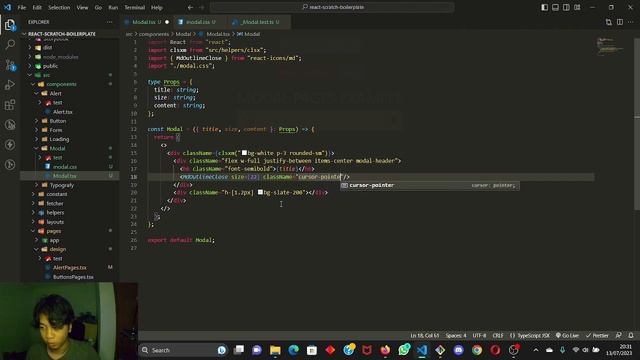
Task: Open the File menu
Action: tap(22, 7)
